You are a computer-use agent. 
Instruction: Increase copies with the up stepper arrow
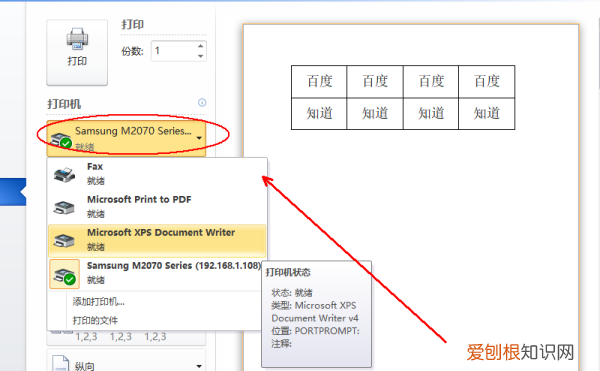pos(201,46)
